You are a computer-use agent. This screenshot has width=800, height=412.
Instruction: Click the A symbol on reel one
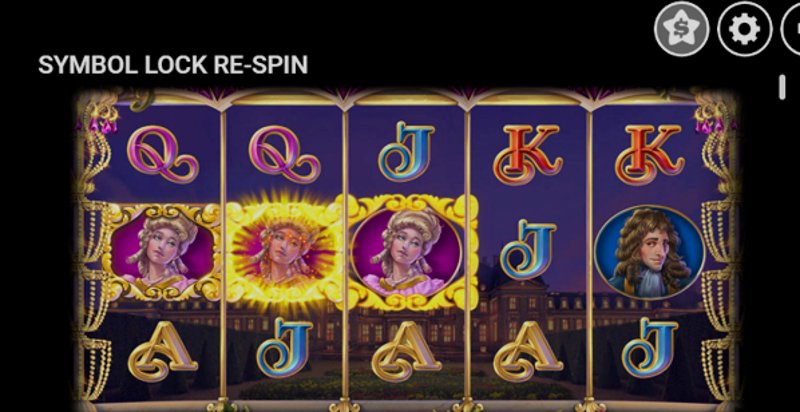tap(163, 352)
